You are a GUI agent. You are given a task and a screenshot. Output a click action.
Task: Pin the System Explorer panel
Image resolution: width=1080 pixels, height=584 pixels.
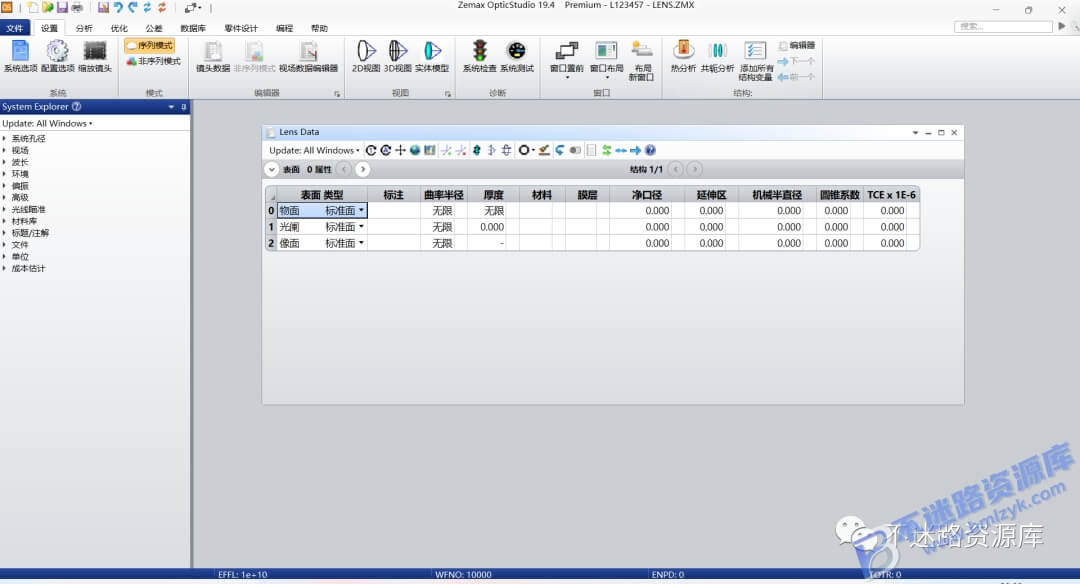coord(184,107)
